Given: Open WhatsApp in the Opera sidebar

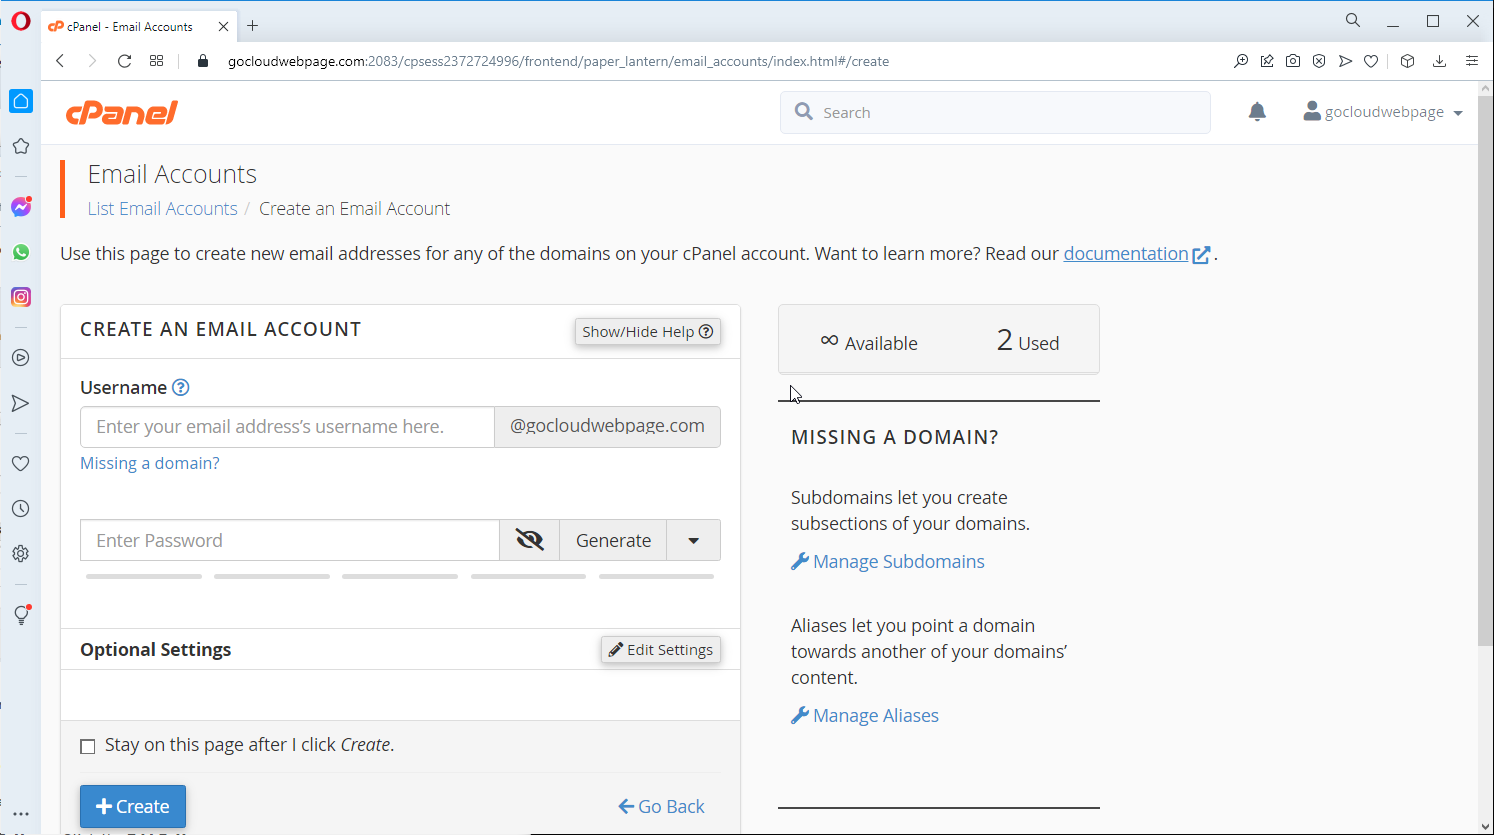Looking at the screenshot, I should [21, 252].
